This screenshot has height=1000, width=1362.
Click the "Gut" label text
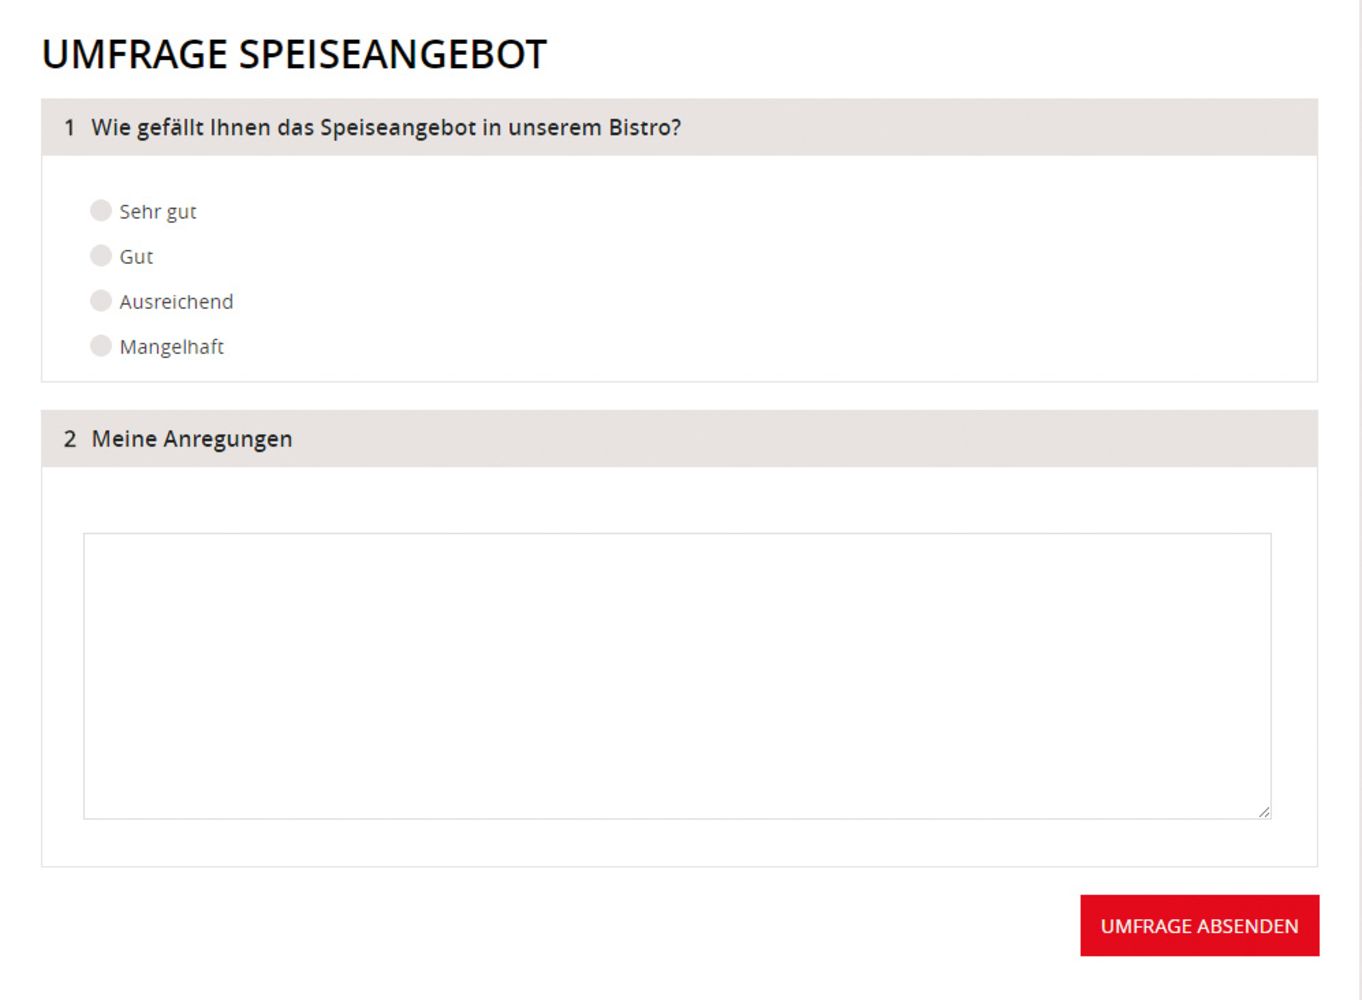click(x=136, y=257)
